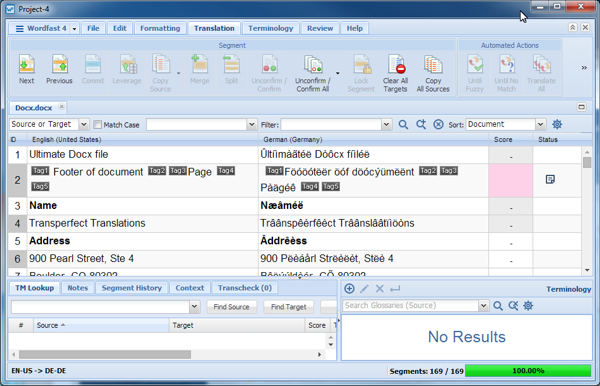The height and width of the screenshot is (386, 600).
Task: Open the Help tab
Action: pos(354,28)
